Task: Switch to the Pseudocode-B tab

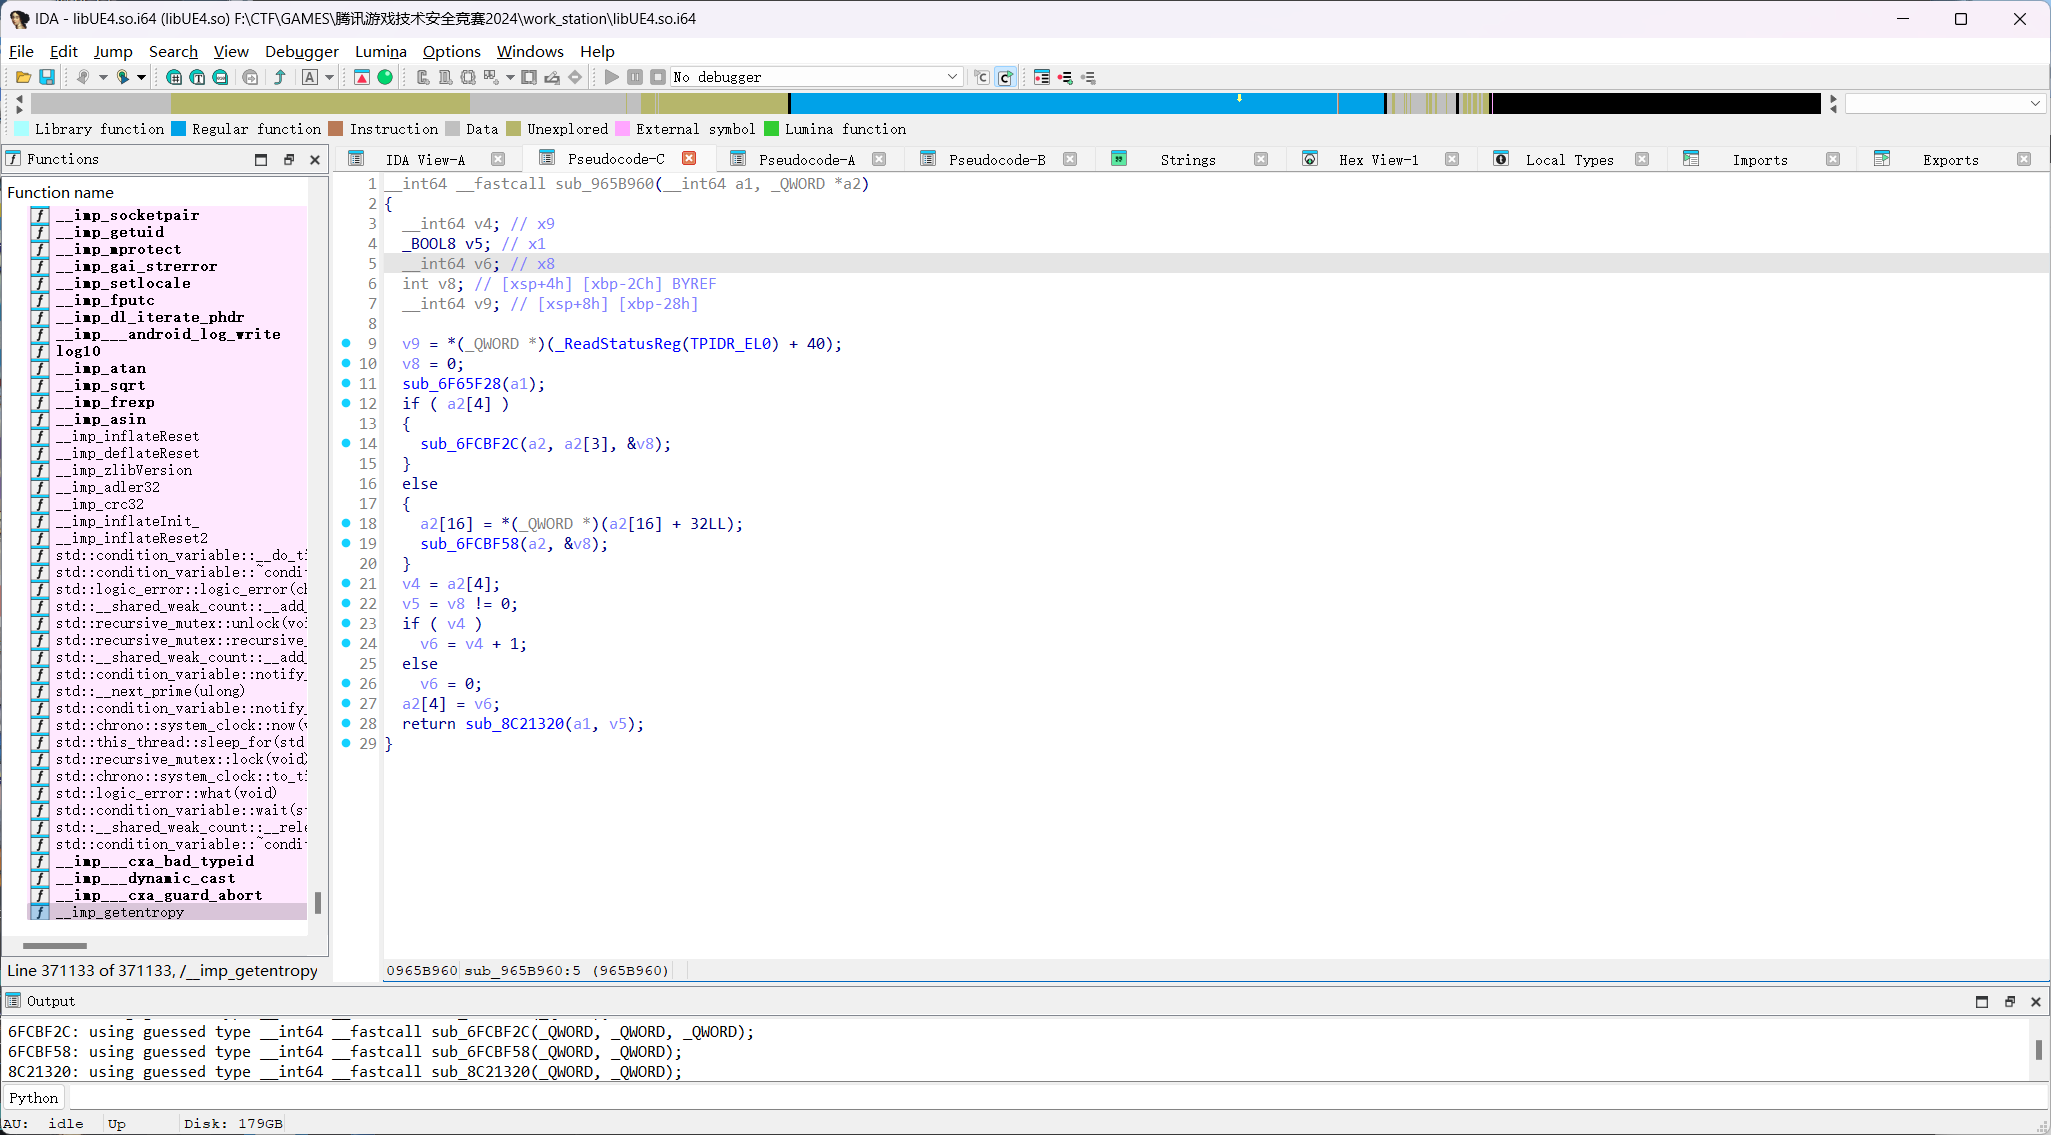Action: pos(997,159)
